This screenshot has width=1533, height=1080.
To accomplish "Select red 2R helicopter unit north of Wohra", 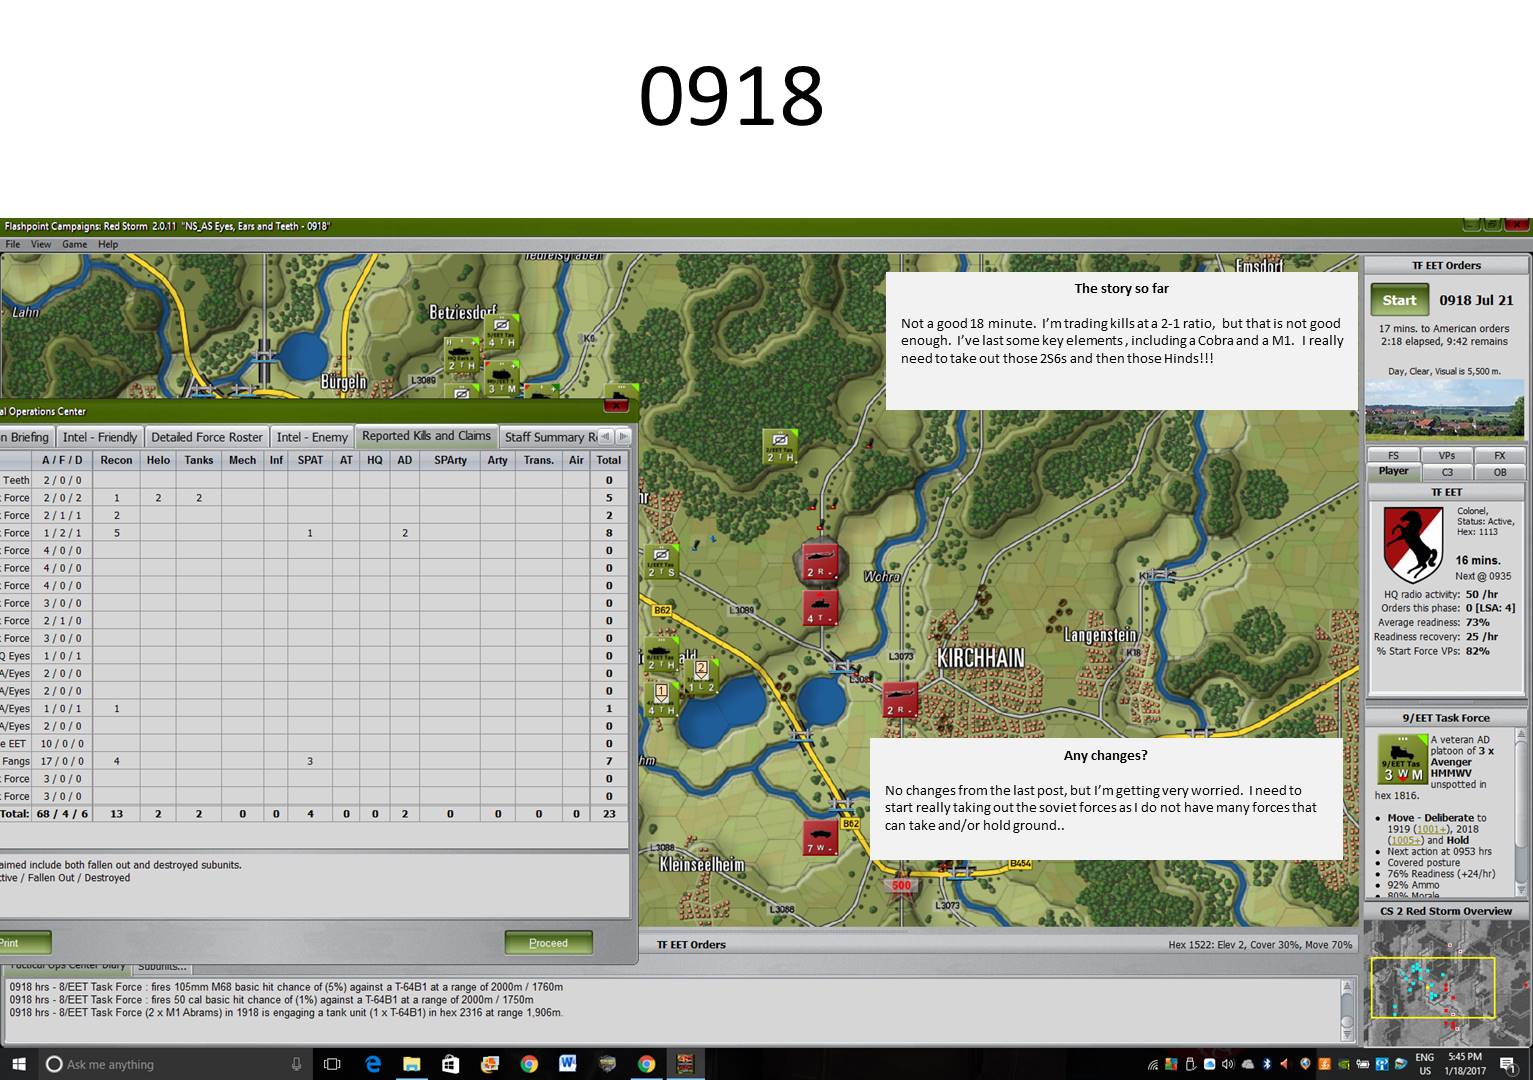I will tap(820, 563).
